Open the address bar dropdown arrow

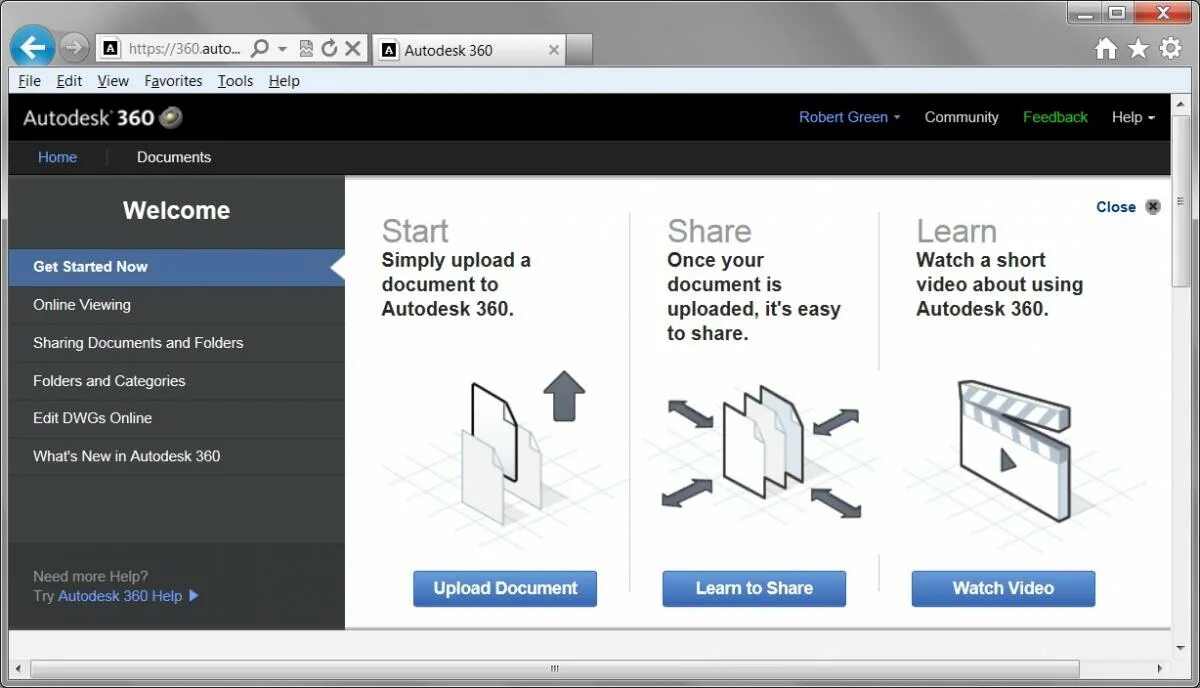coord(283,49)
